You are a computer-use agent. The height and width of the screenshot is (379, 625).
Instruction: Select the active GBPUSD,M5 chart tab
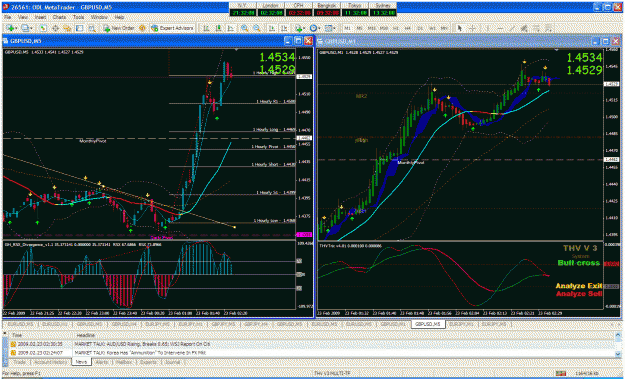(428, 324)
